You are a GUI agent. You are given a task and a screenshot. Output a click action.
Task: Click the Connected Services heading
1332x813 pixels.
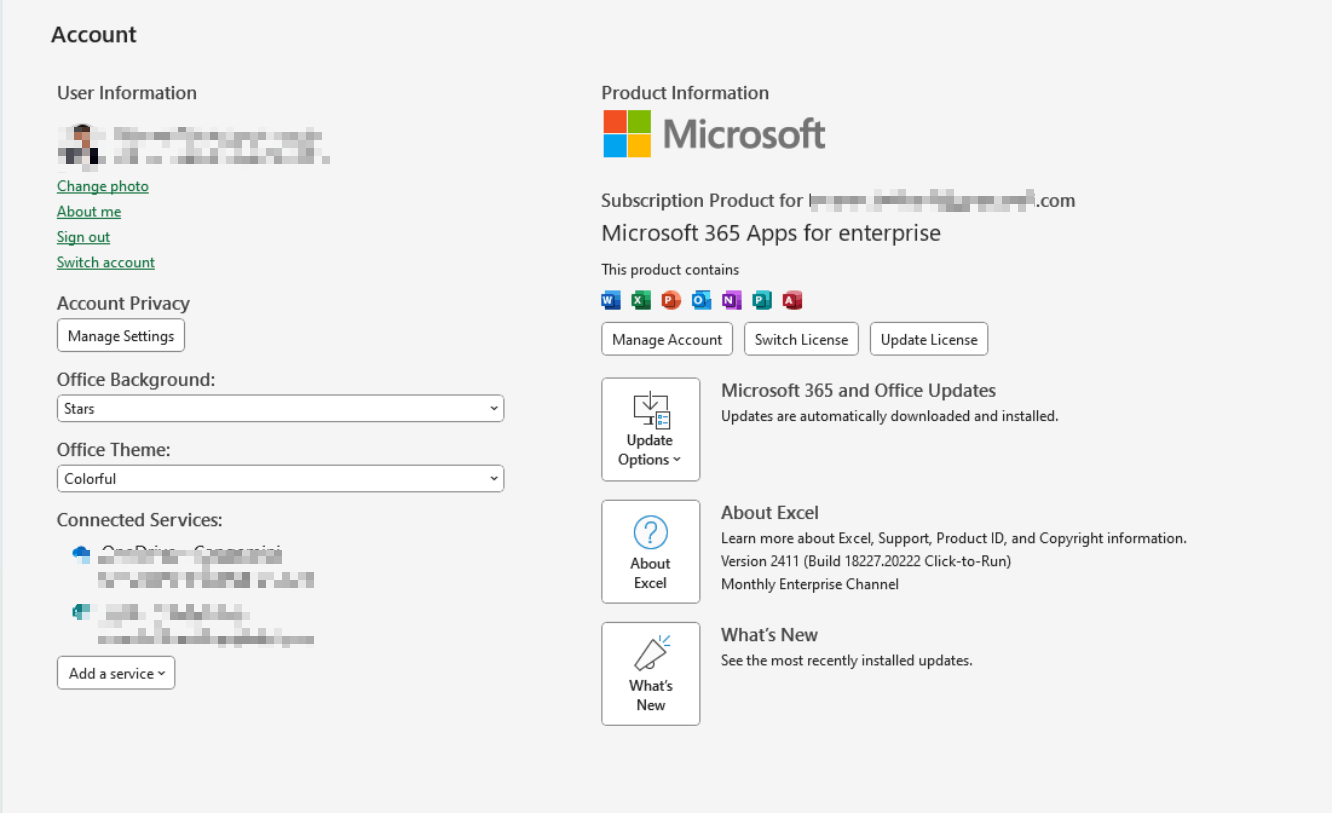click(139, 520)
